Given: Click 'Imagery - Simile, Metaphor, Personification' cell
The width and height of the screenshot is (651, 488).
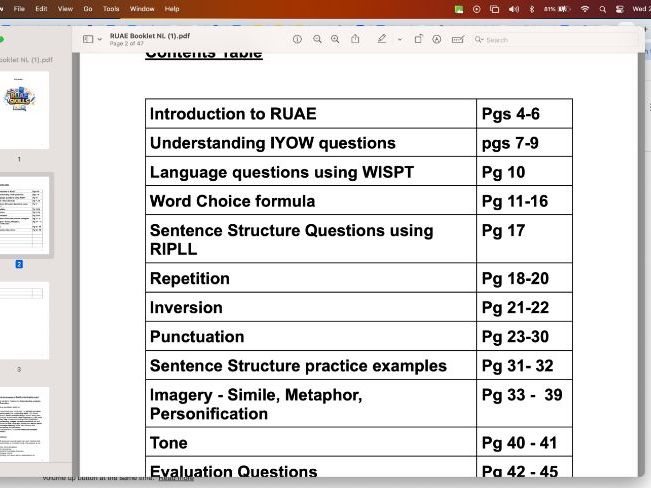Looking at the screenshot, I should coord(311,404).
